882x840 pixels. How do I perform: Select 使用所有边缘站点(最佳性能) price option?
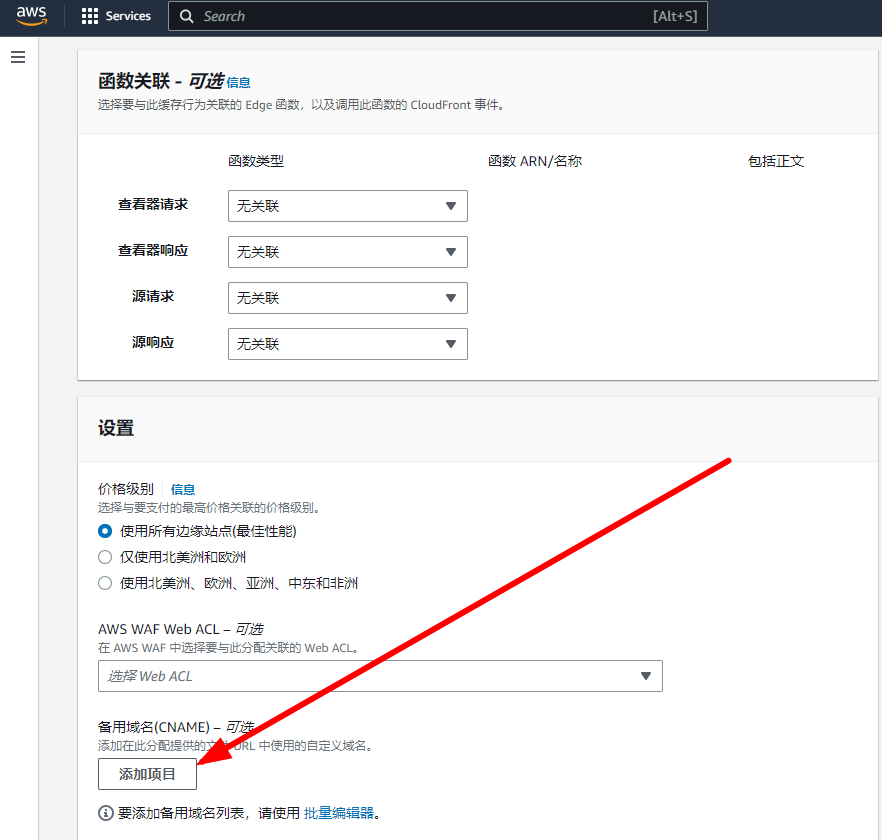[x=104, y=531]
